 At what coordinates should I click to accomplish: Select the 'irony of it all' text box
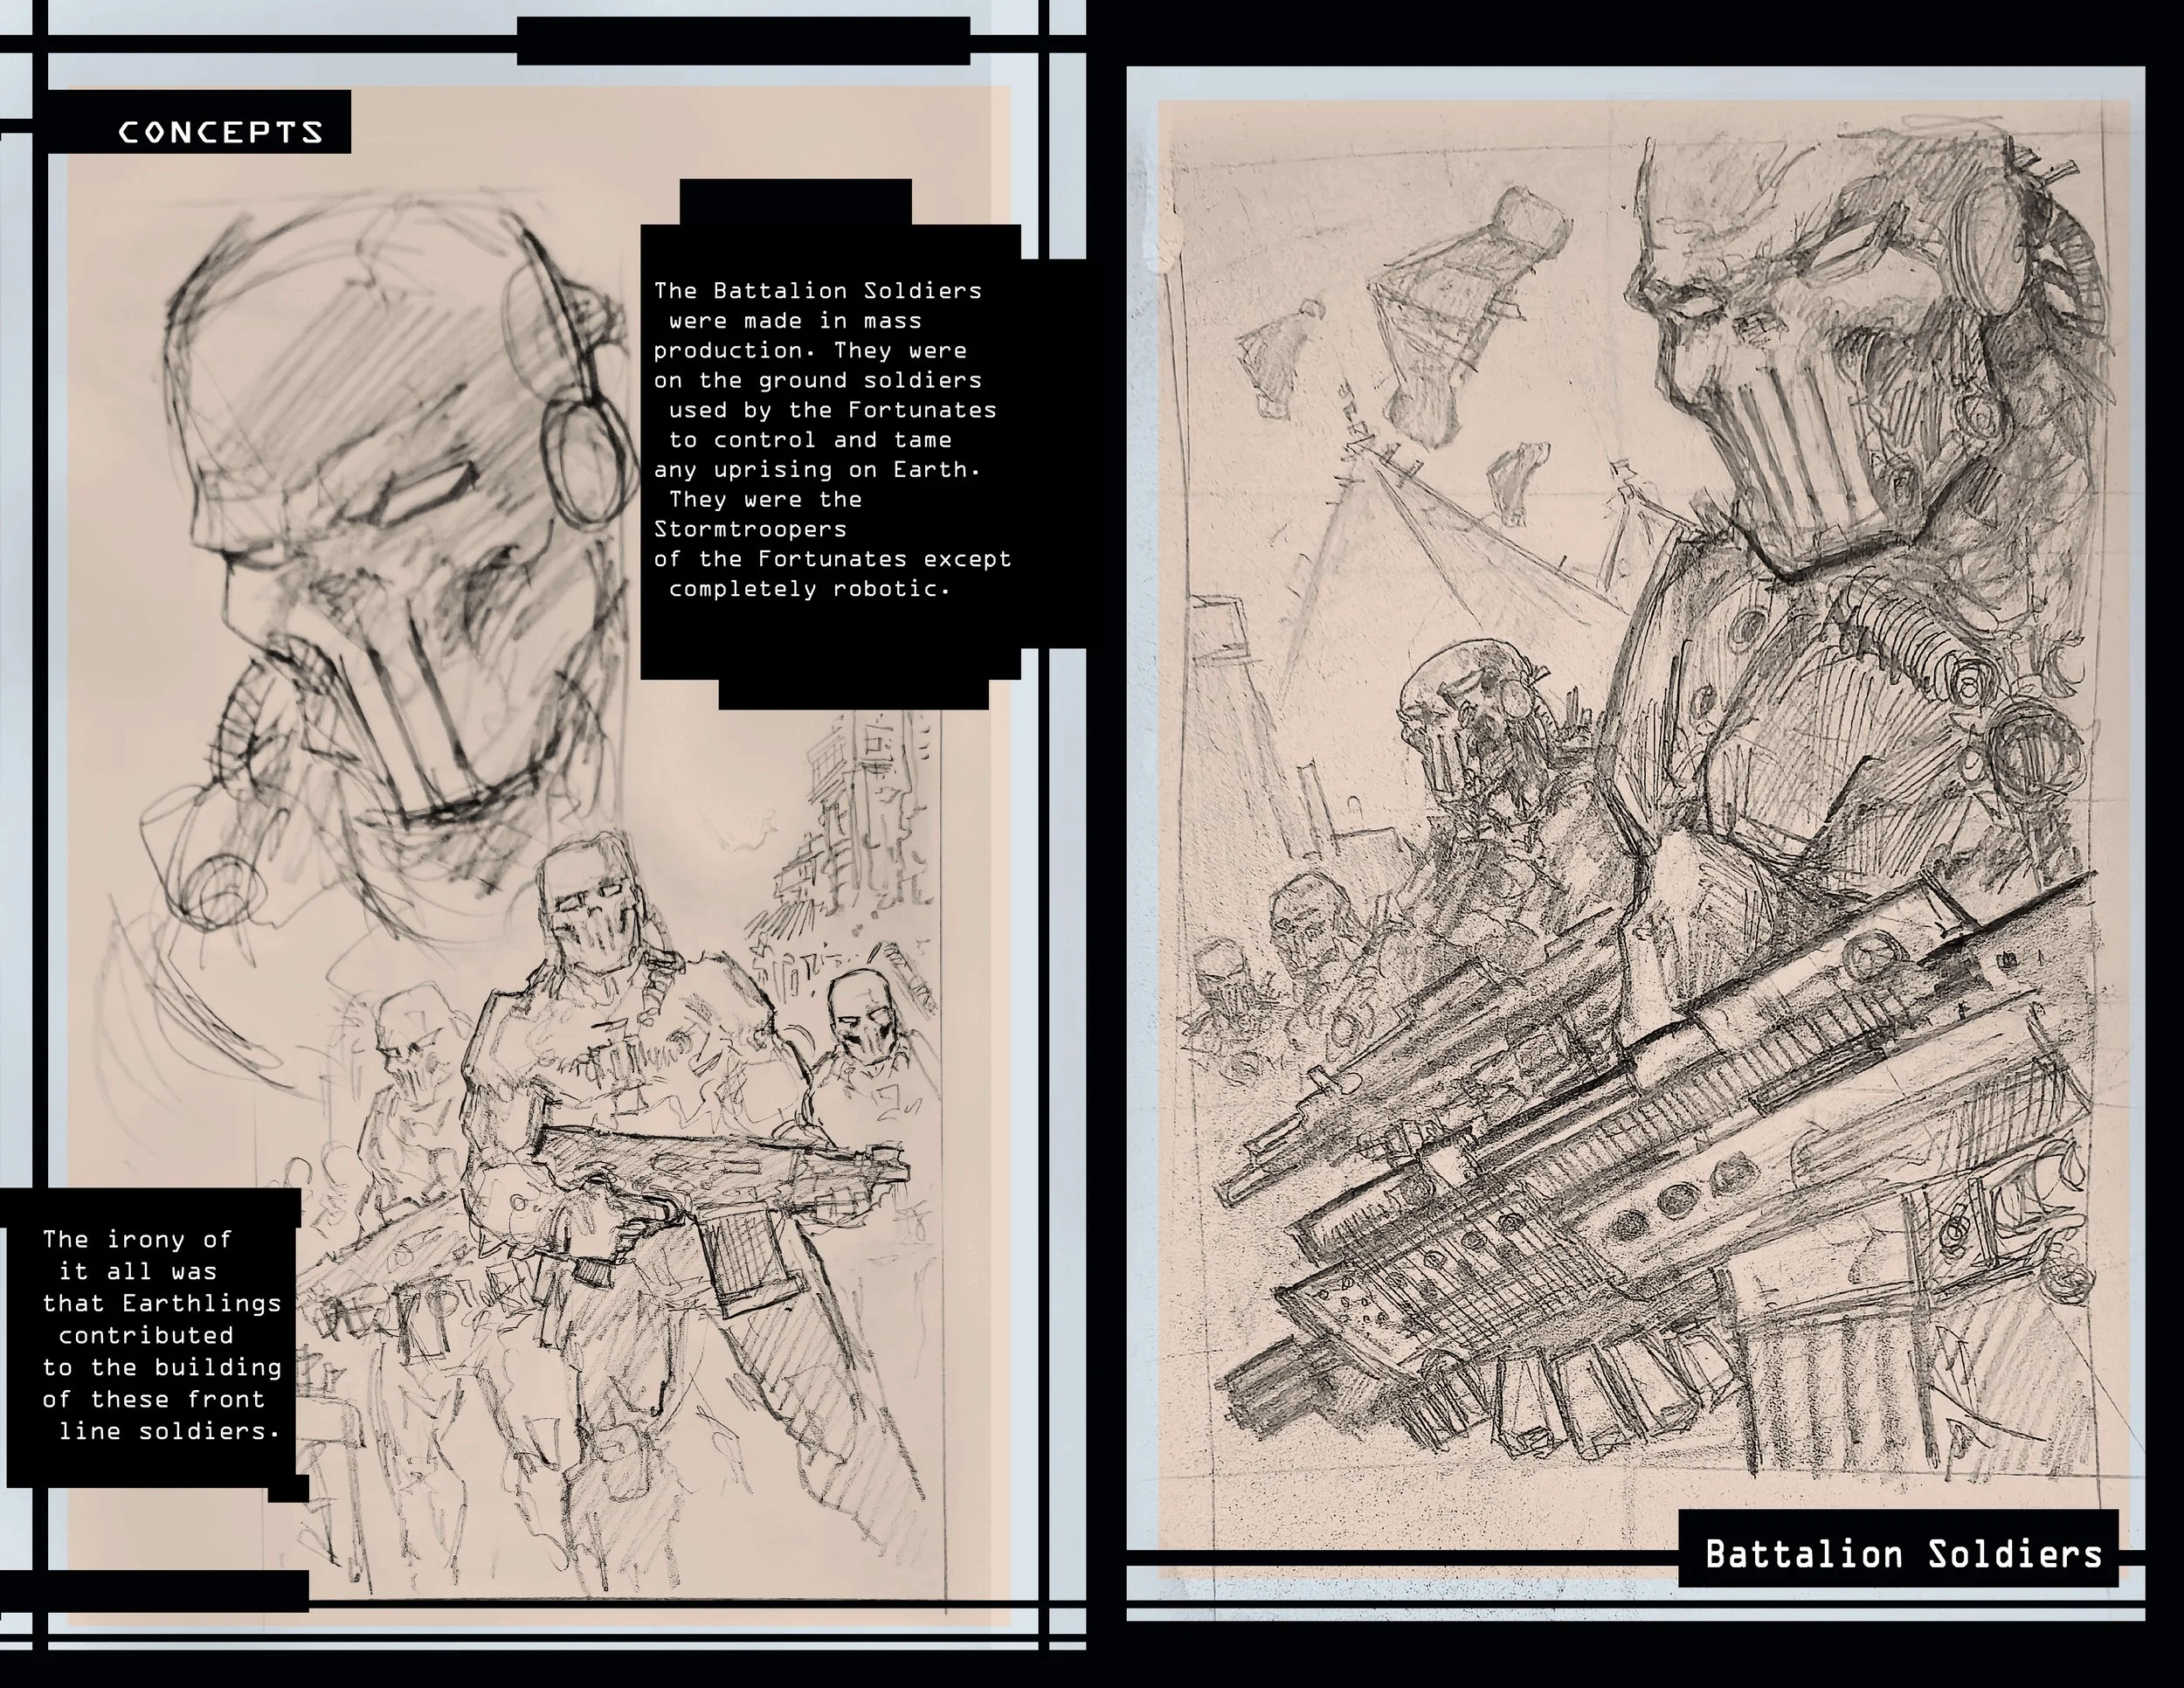coord(160,1335)
